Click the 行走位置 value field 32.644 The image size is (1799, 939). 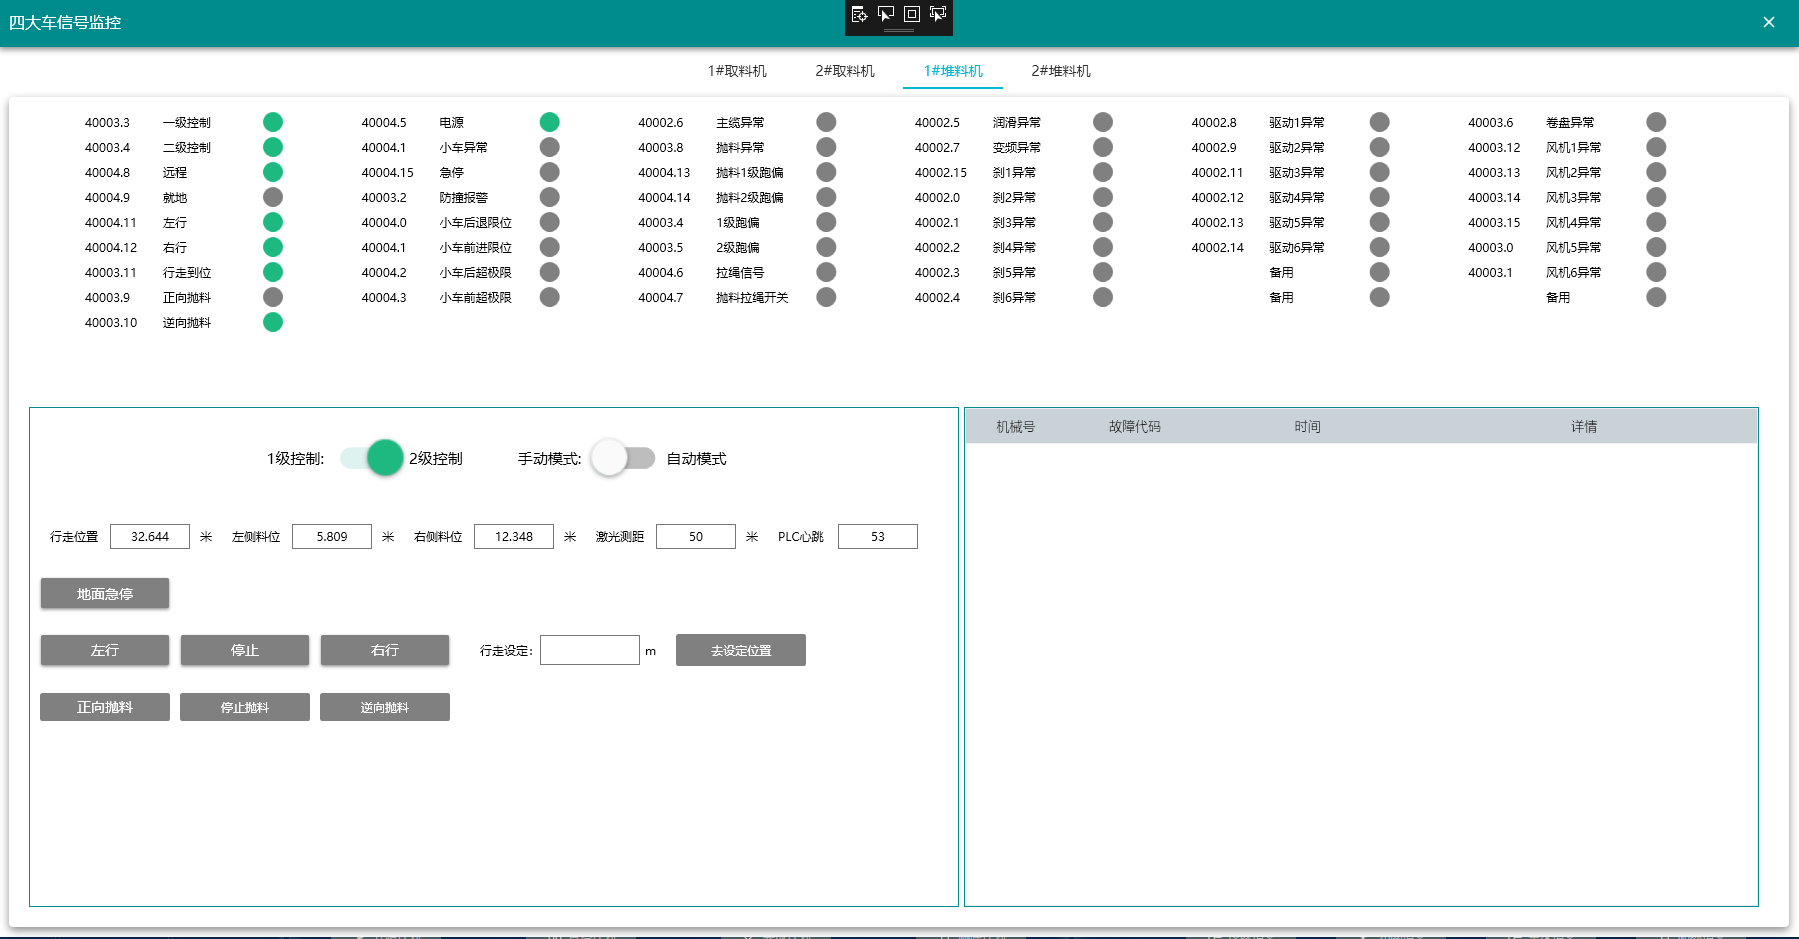(150, 536)
